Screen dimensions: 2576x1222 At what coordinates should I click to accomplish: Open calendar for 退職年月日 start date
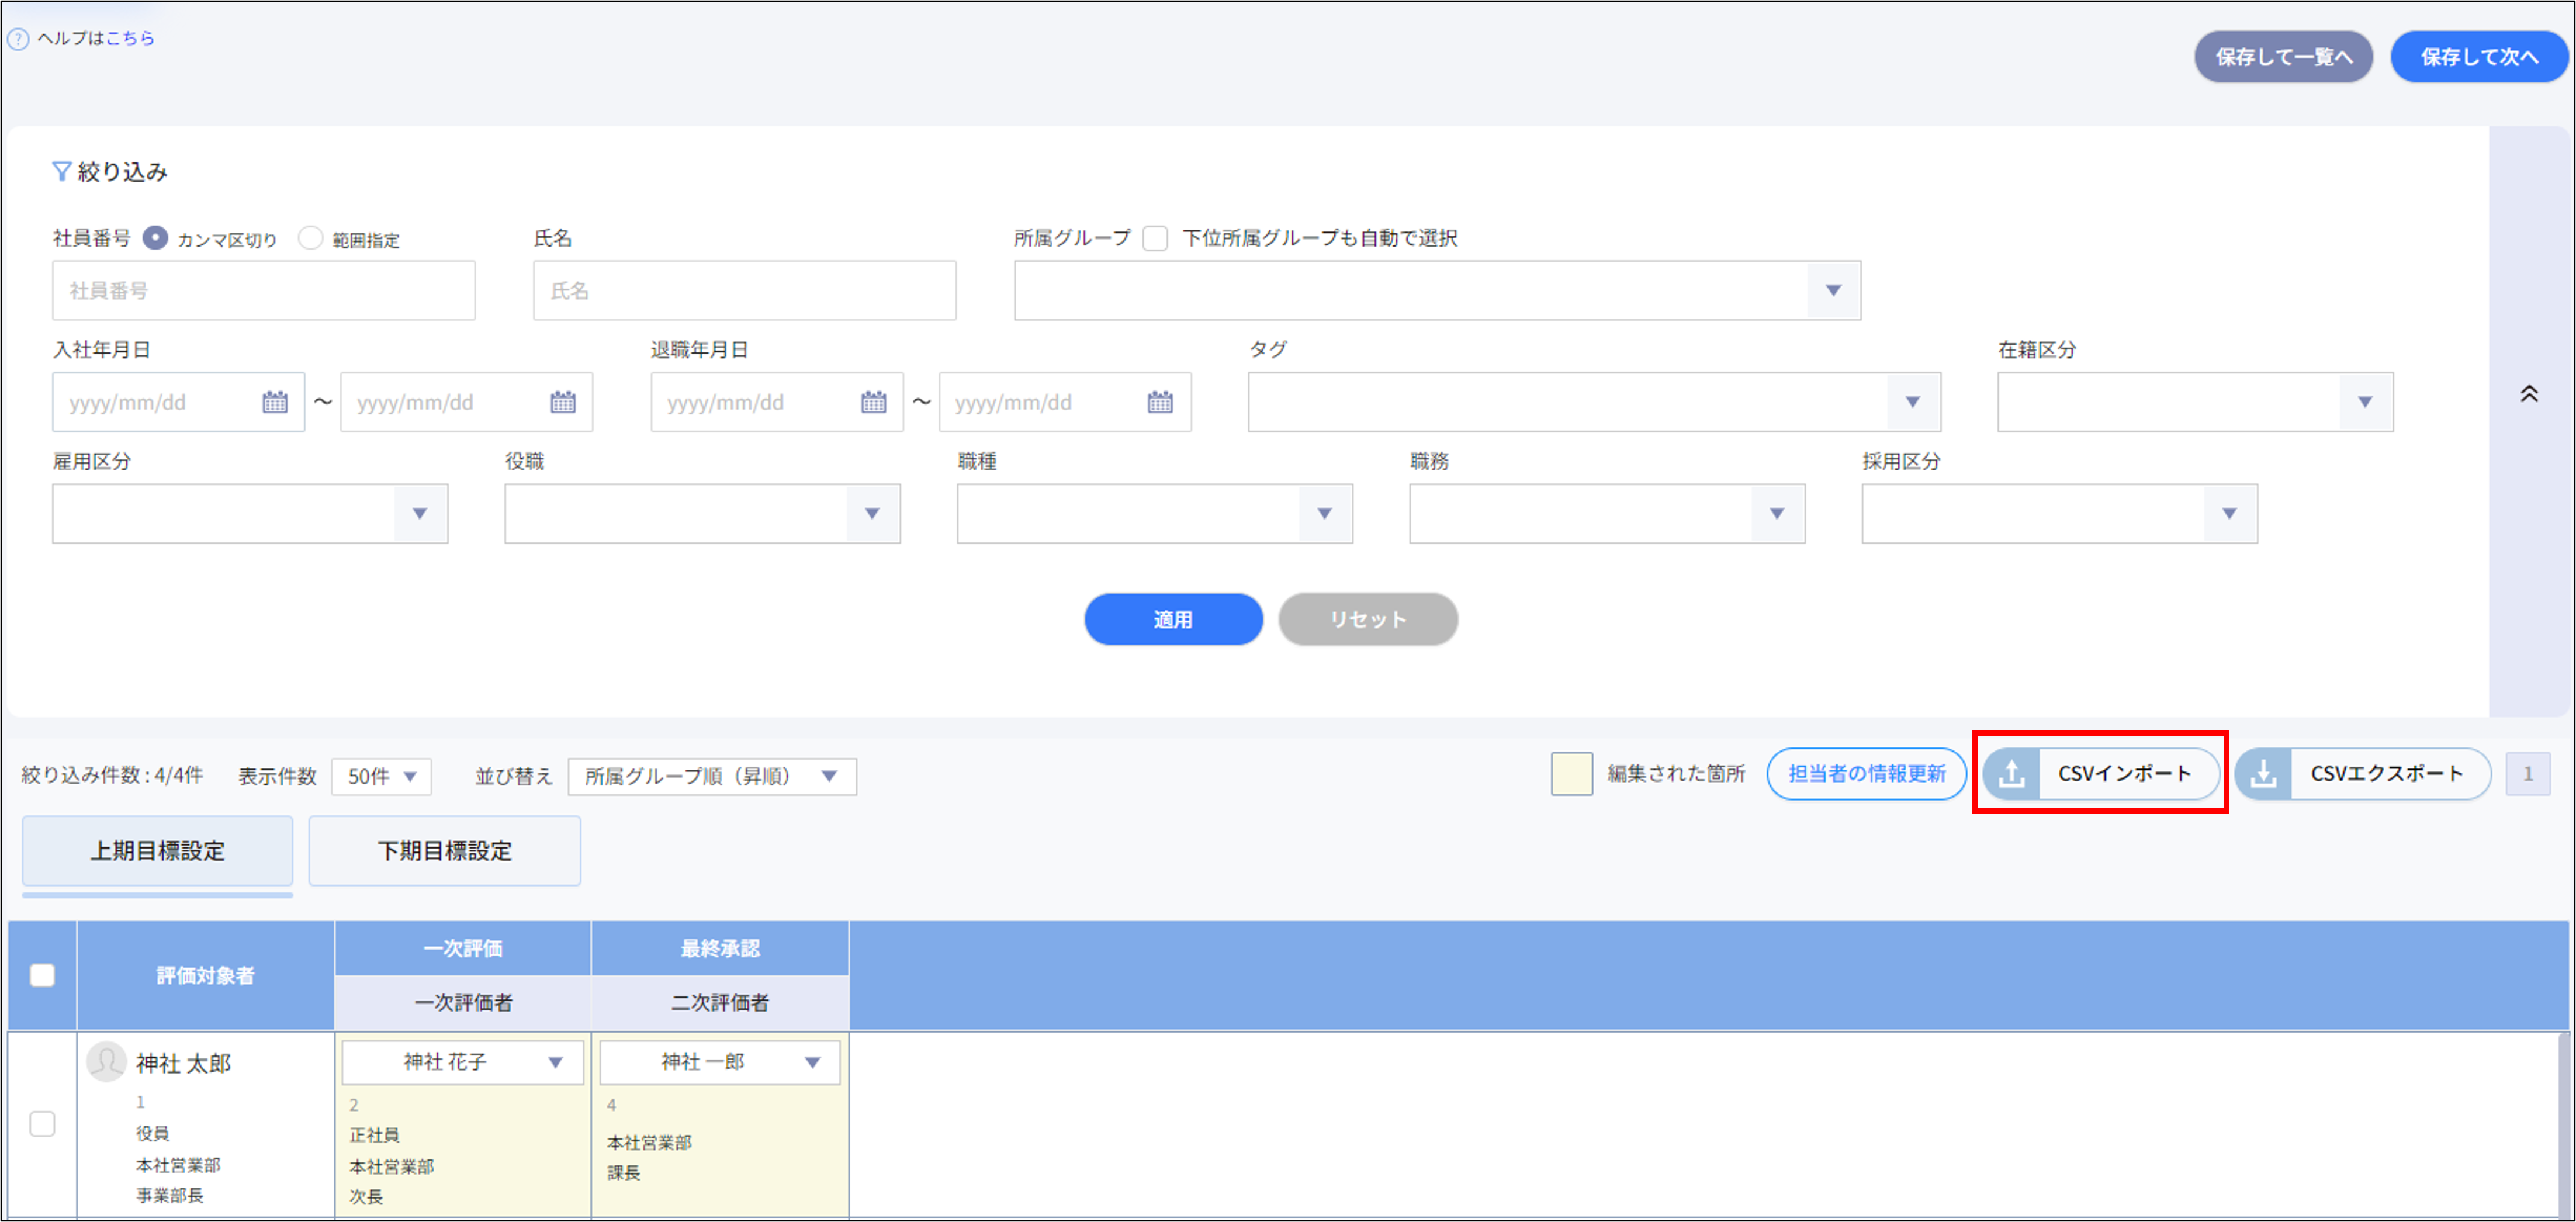pos(874,402)
